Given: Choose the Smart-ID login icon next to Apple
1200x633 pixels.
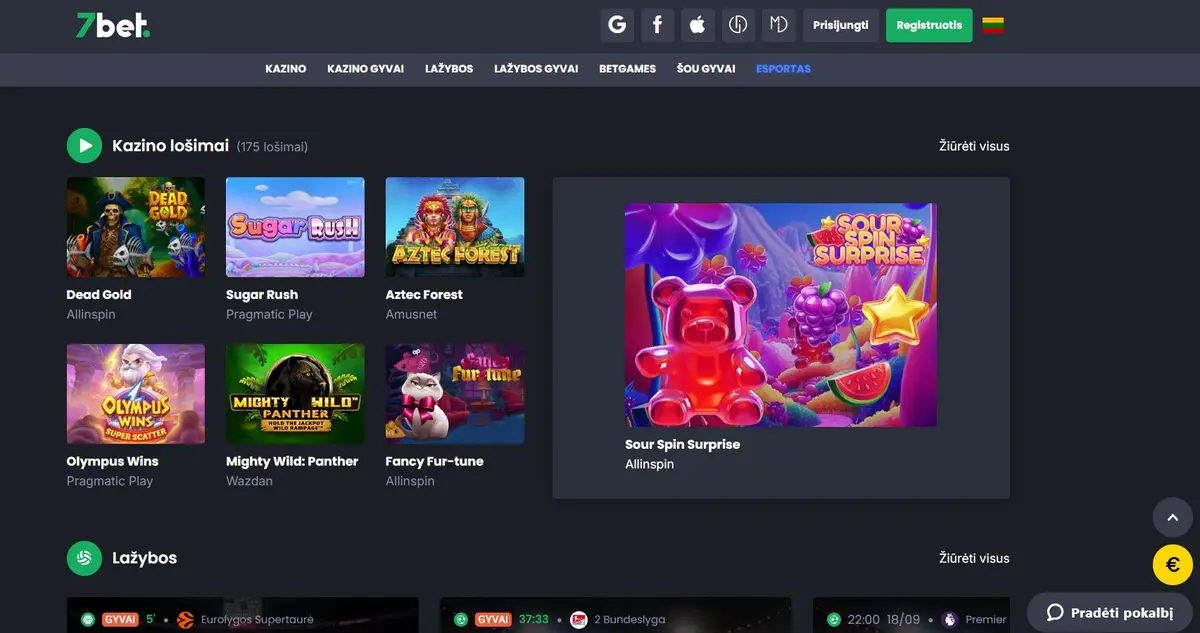Looking at the screenshot, I should pyautogui.click(x=738, y=25).
